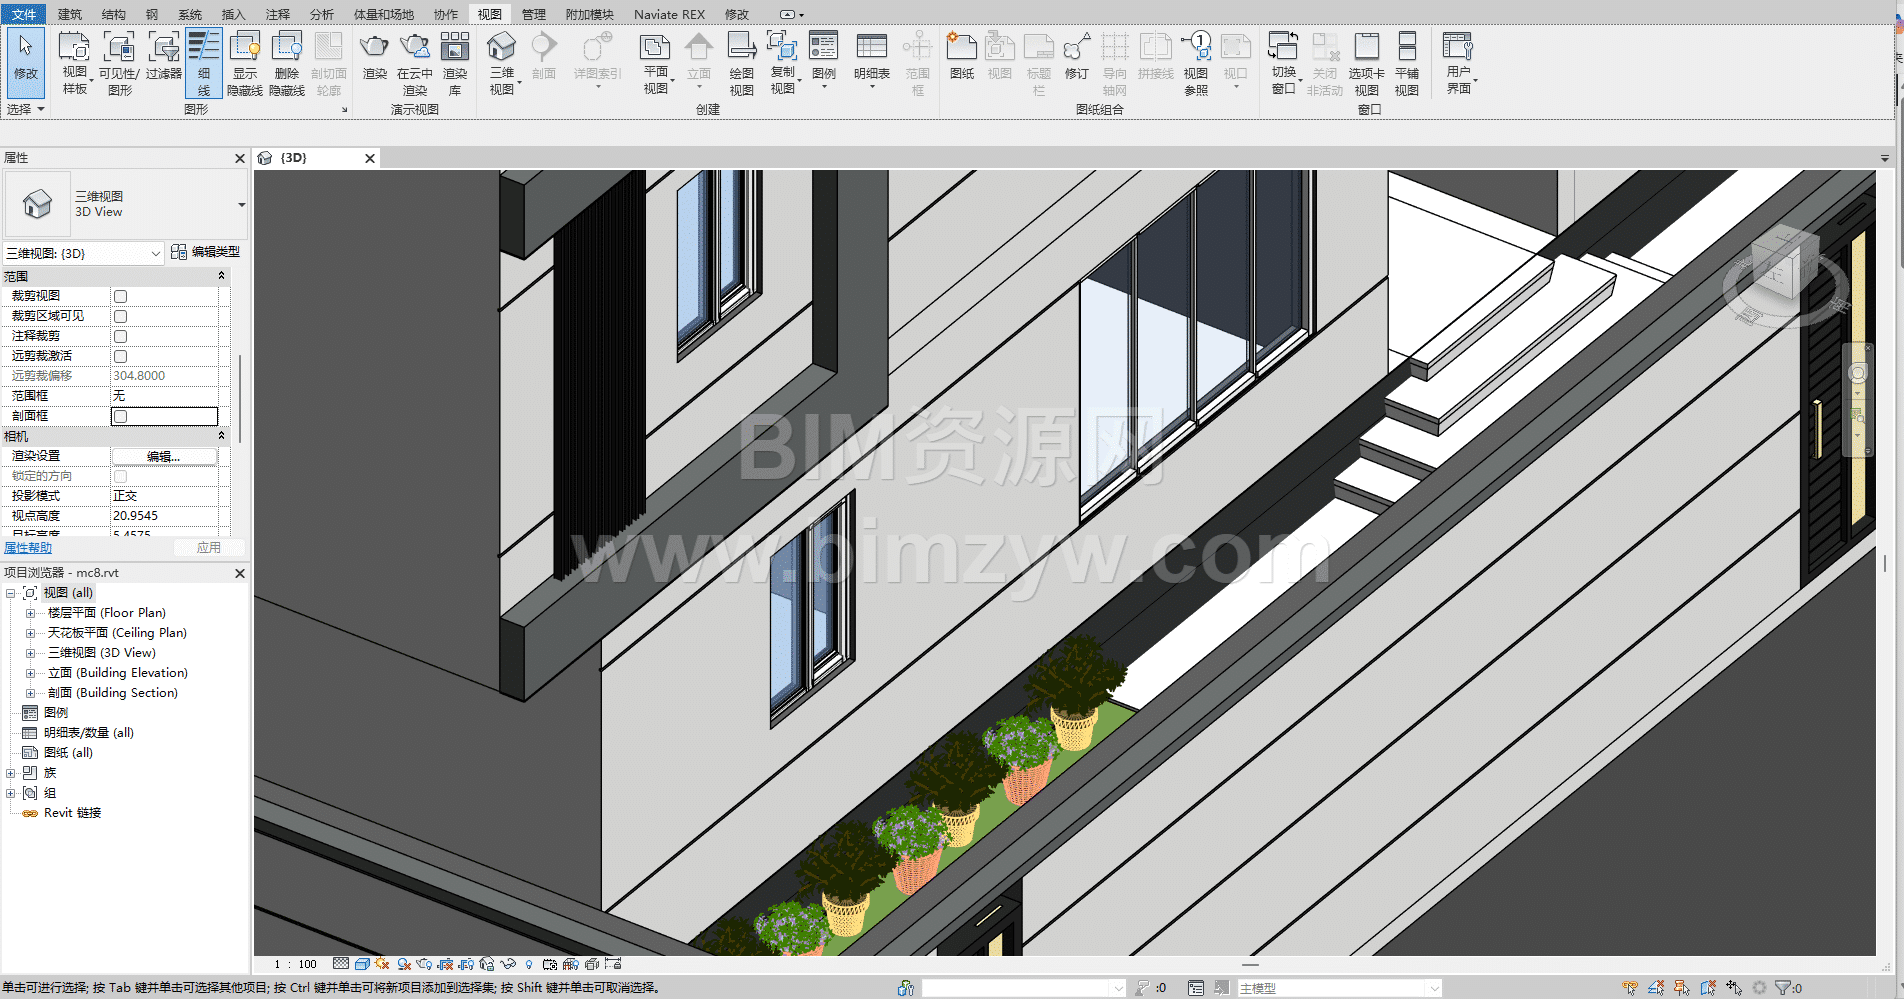Open the Filters (过滤器) tool
This screenshot has height=999, width=1904.
pyautogui.click(x=164, y=58)
